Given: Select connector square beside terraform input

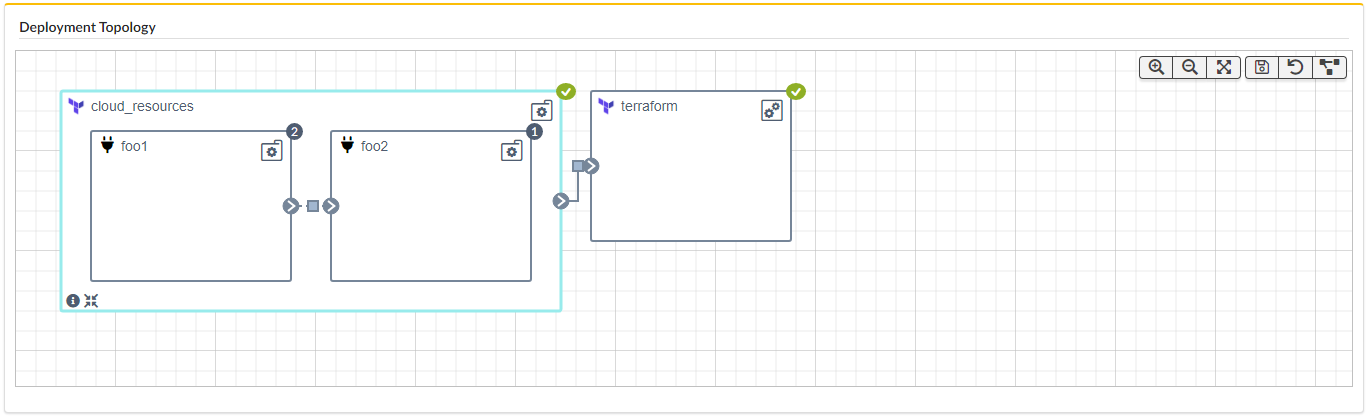Looking at the screenshot, I should (577, 166).
